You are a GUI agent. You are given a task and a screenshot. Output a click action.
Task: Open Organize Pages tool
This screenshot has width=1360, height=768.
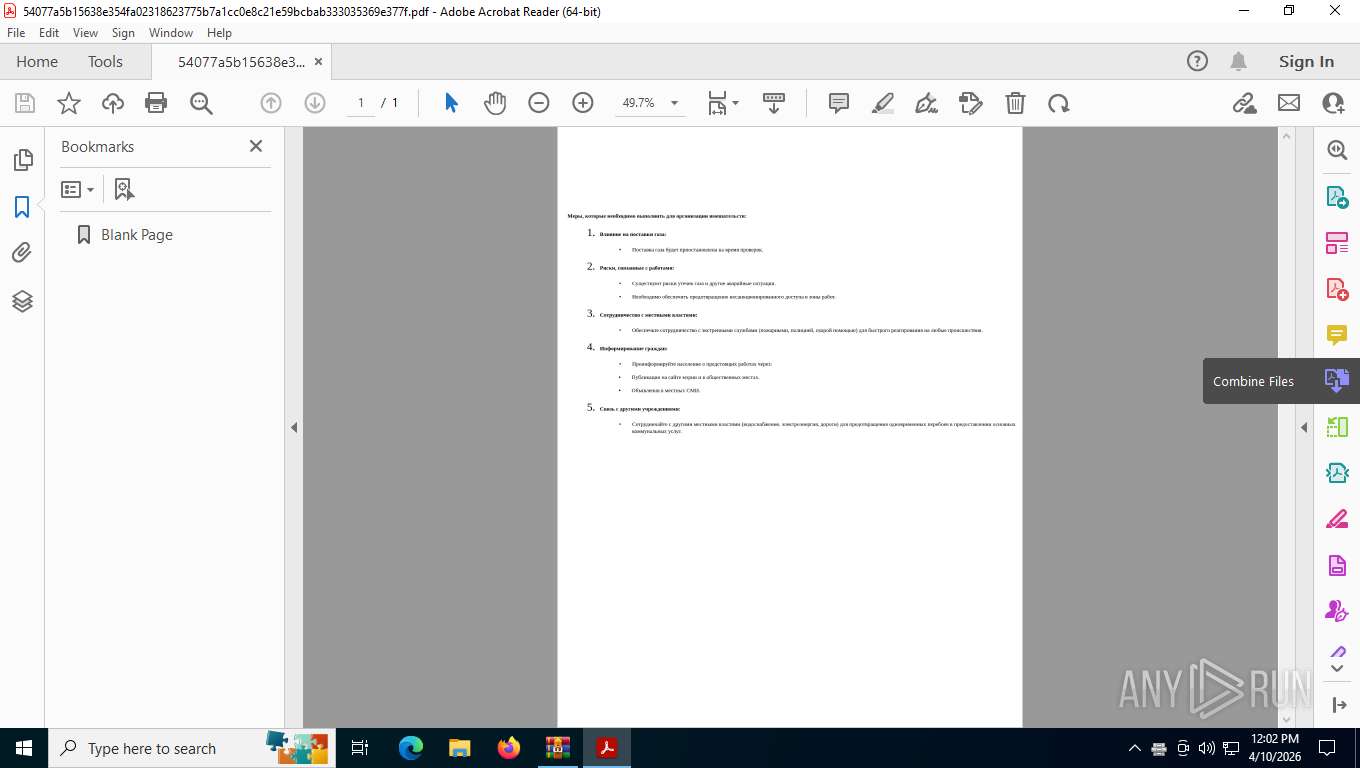point(1337,427)
